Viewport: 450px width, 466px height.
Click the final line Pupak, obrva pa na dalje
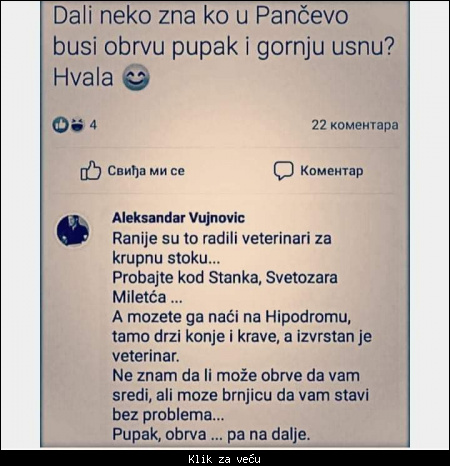(211, 434)
